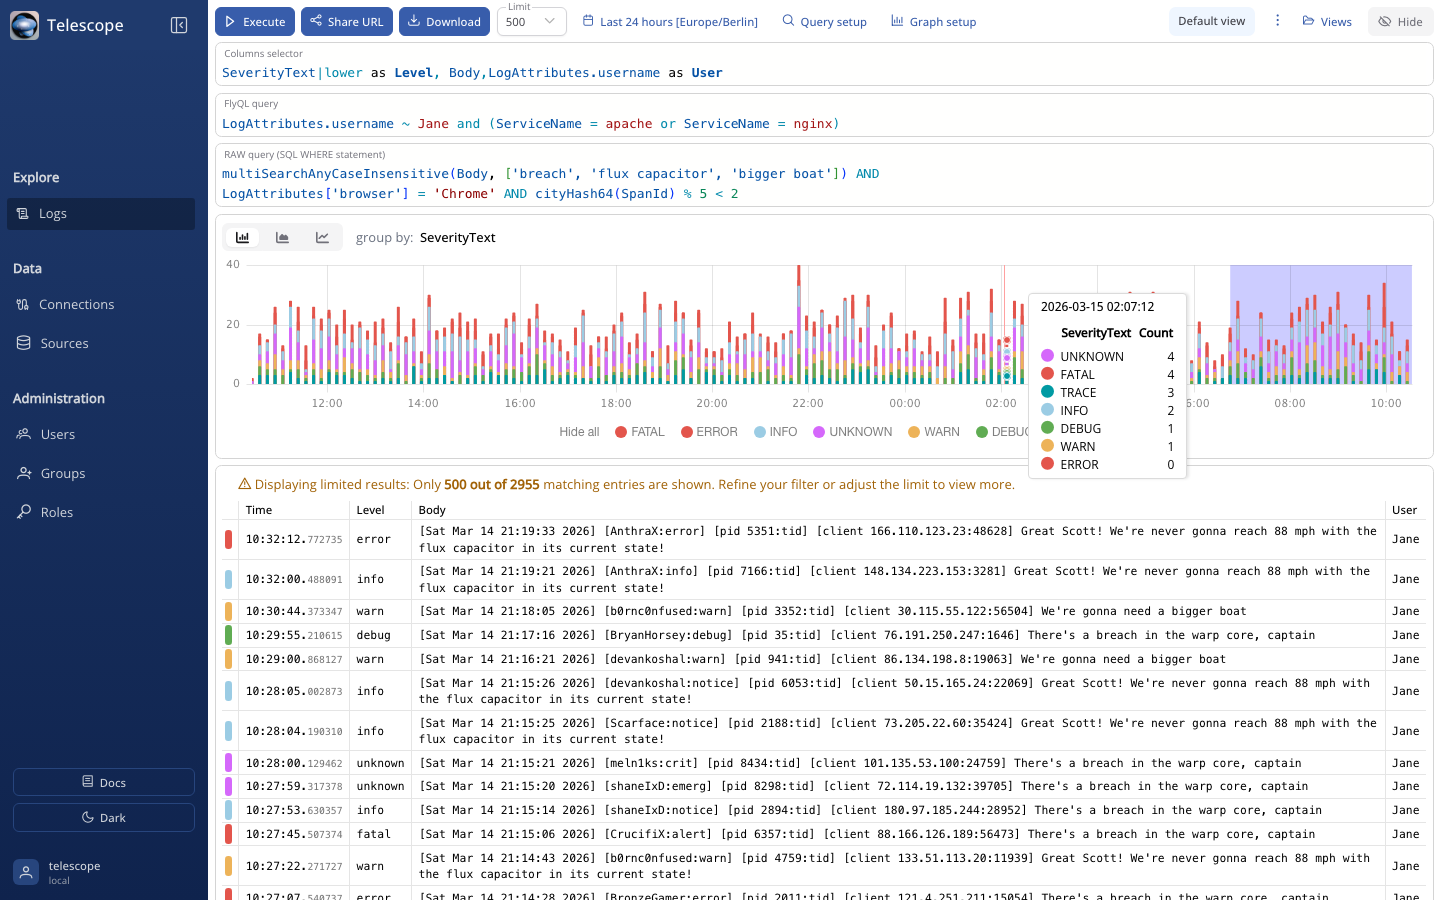Screen dimensions: 1440x900
Task: Click the Time column header
Action: (x=259, y=510)
